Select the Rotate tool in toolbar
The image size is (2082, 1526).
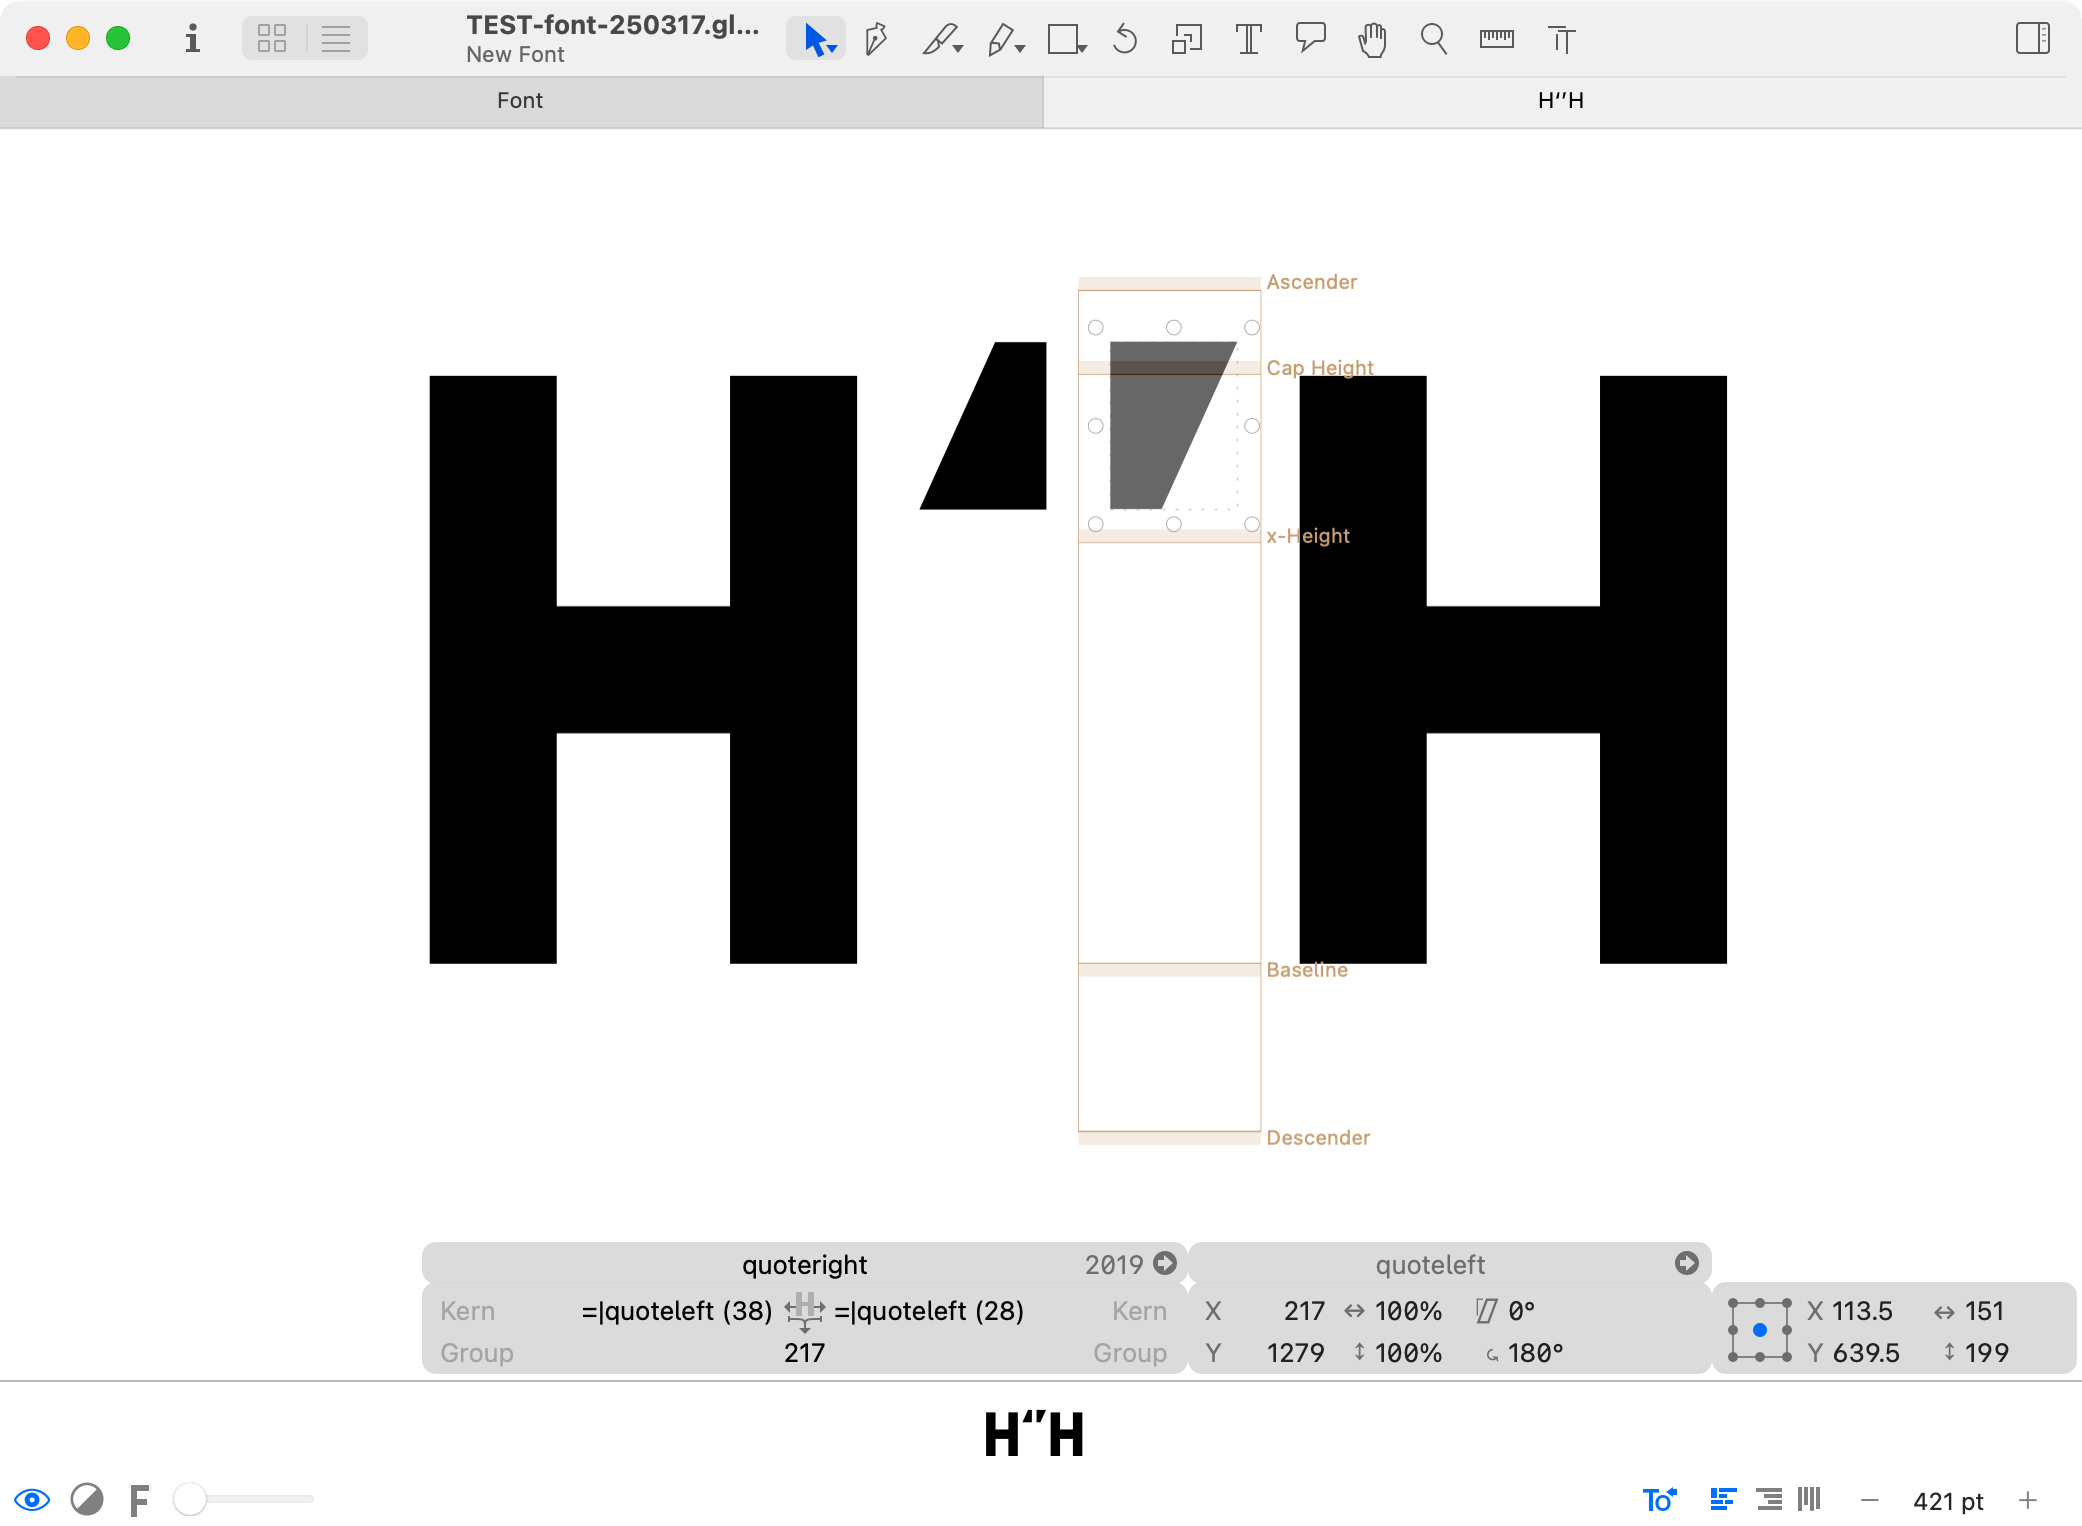click(x=1125, y=40)
